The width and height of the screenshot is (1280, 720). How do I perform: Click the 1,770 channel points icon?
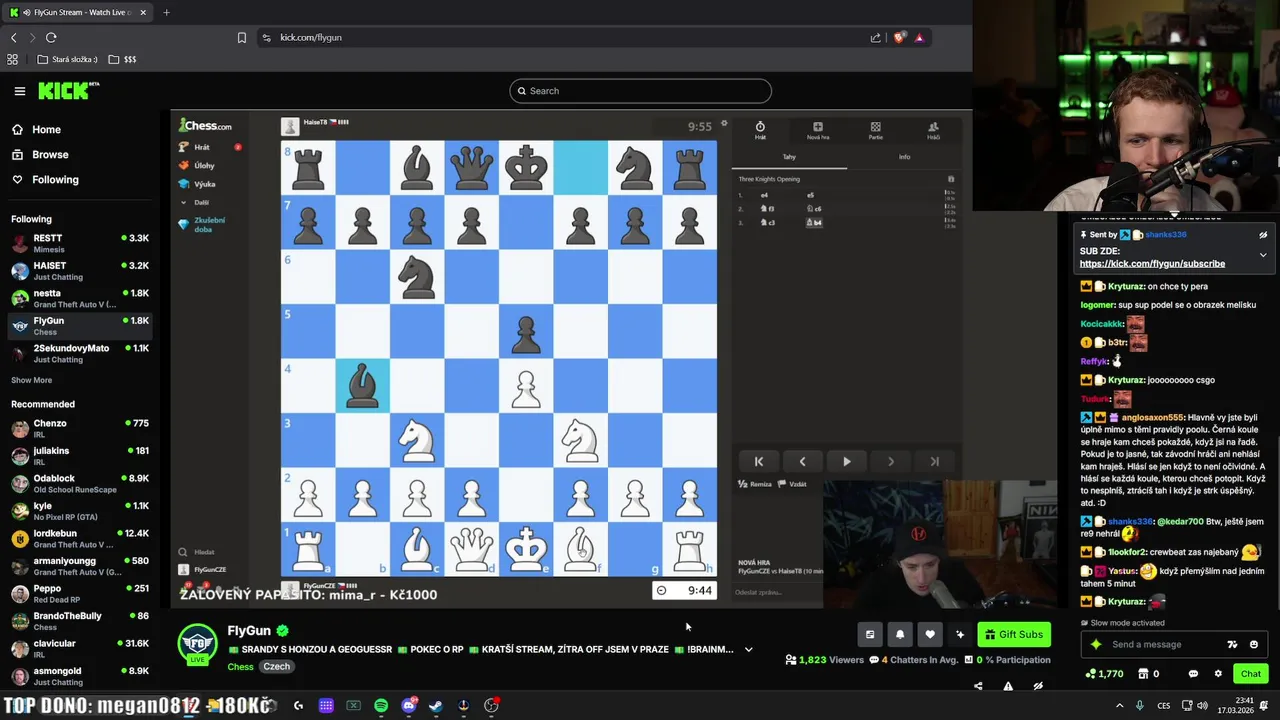[x=1105, y=674]
